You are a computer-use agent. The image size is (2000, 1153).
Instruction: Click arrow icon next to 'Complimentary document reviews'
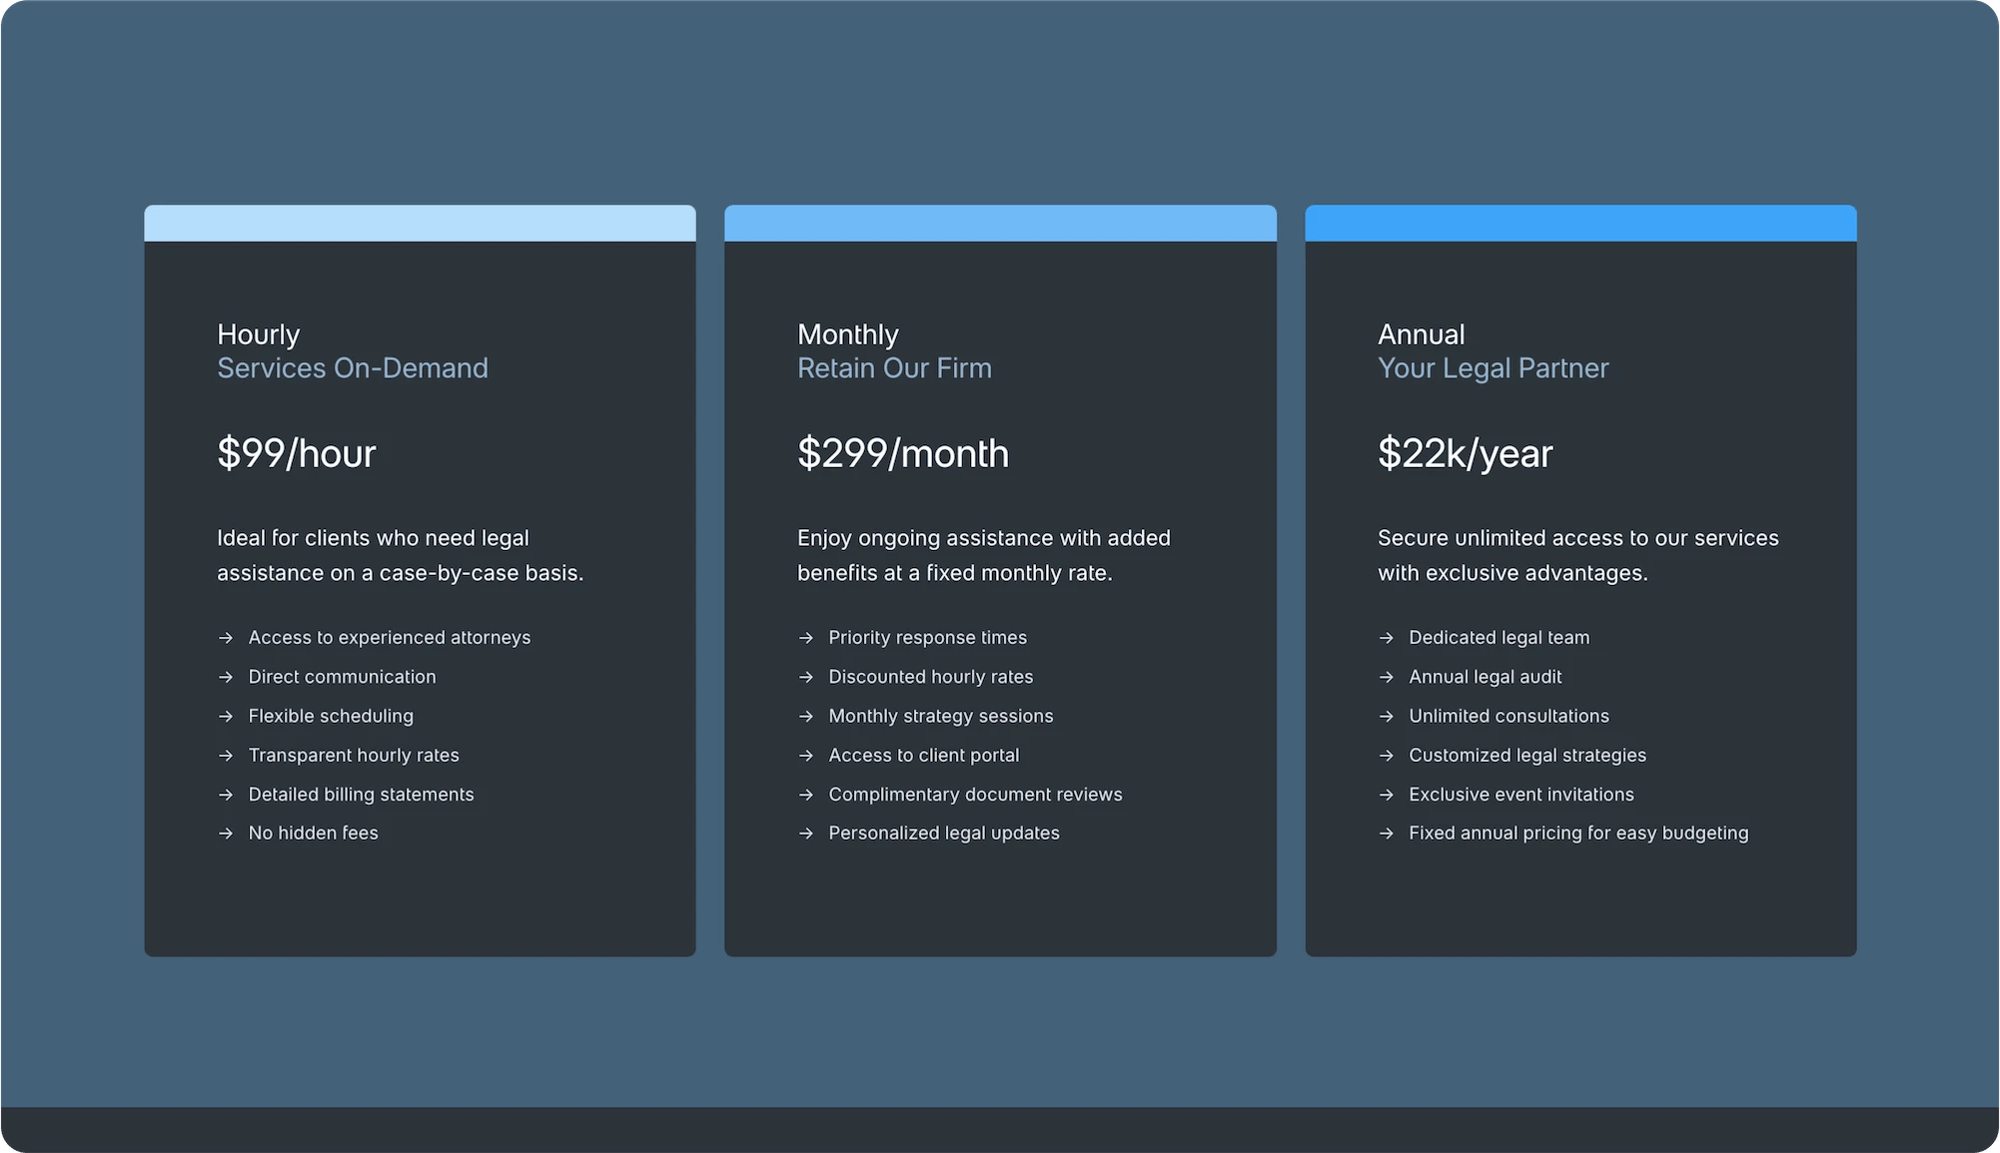click(806, 794)
